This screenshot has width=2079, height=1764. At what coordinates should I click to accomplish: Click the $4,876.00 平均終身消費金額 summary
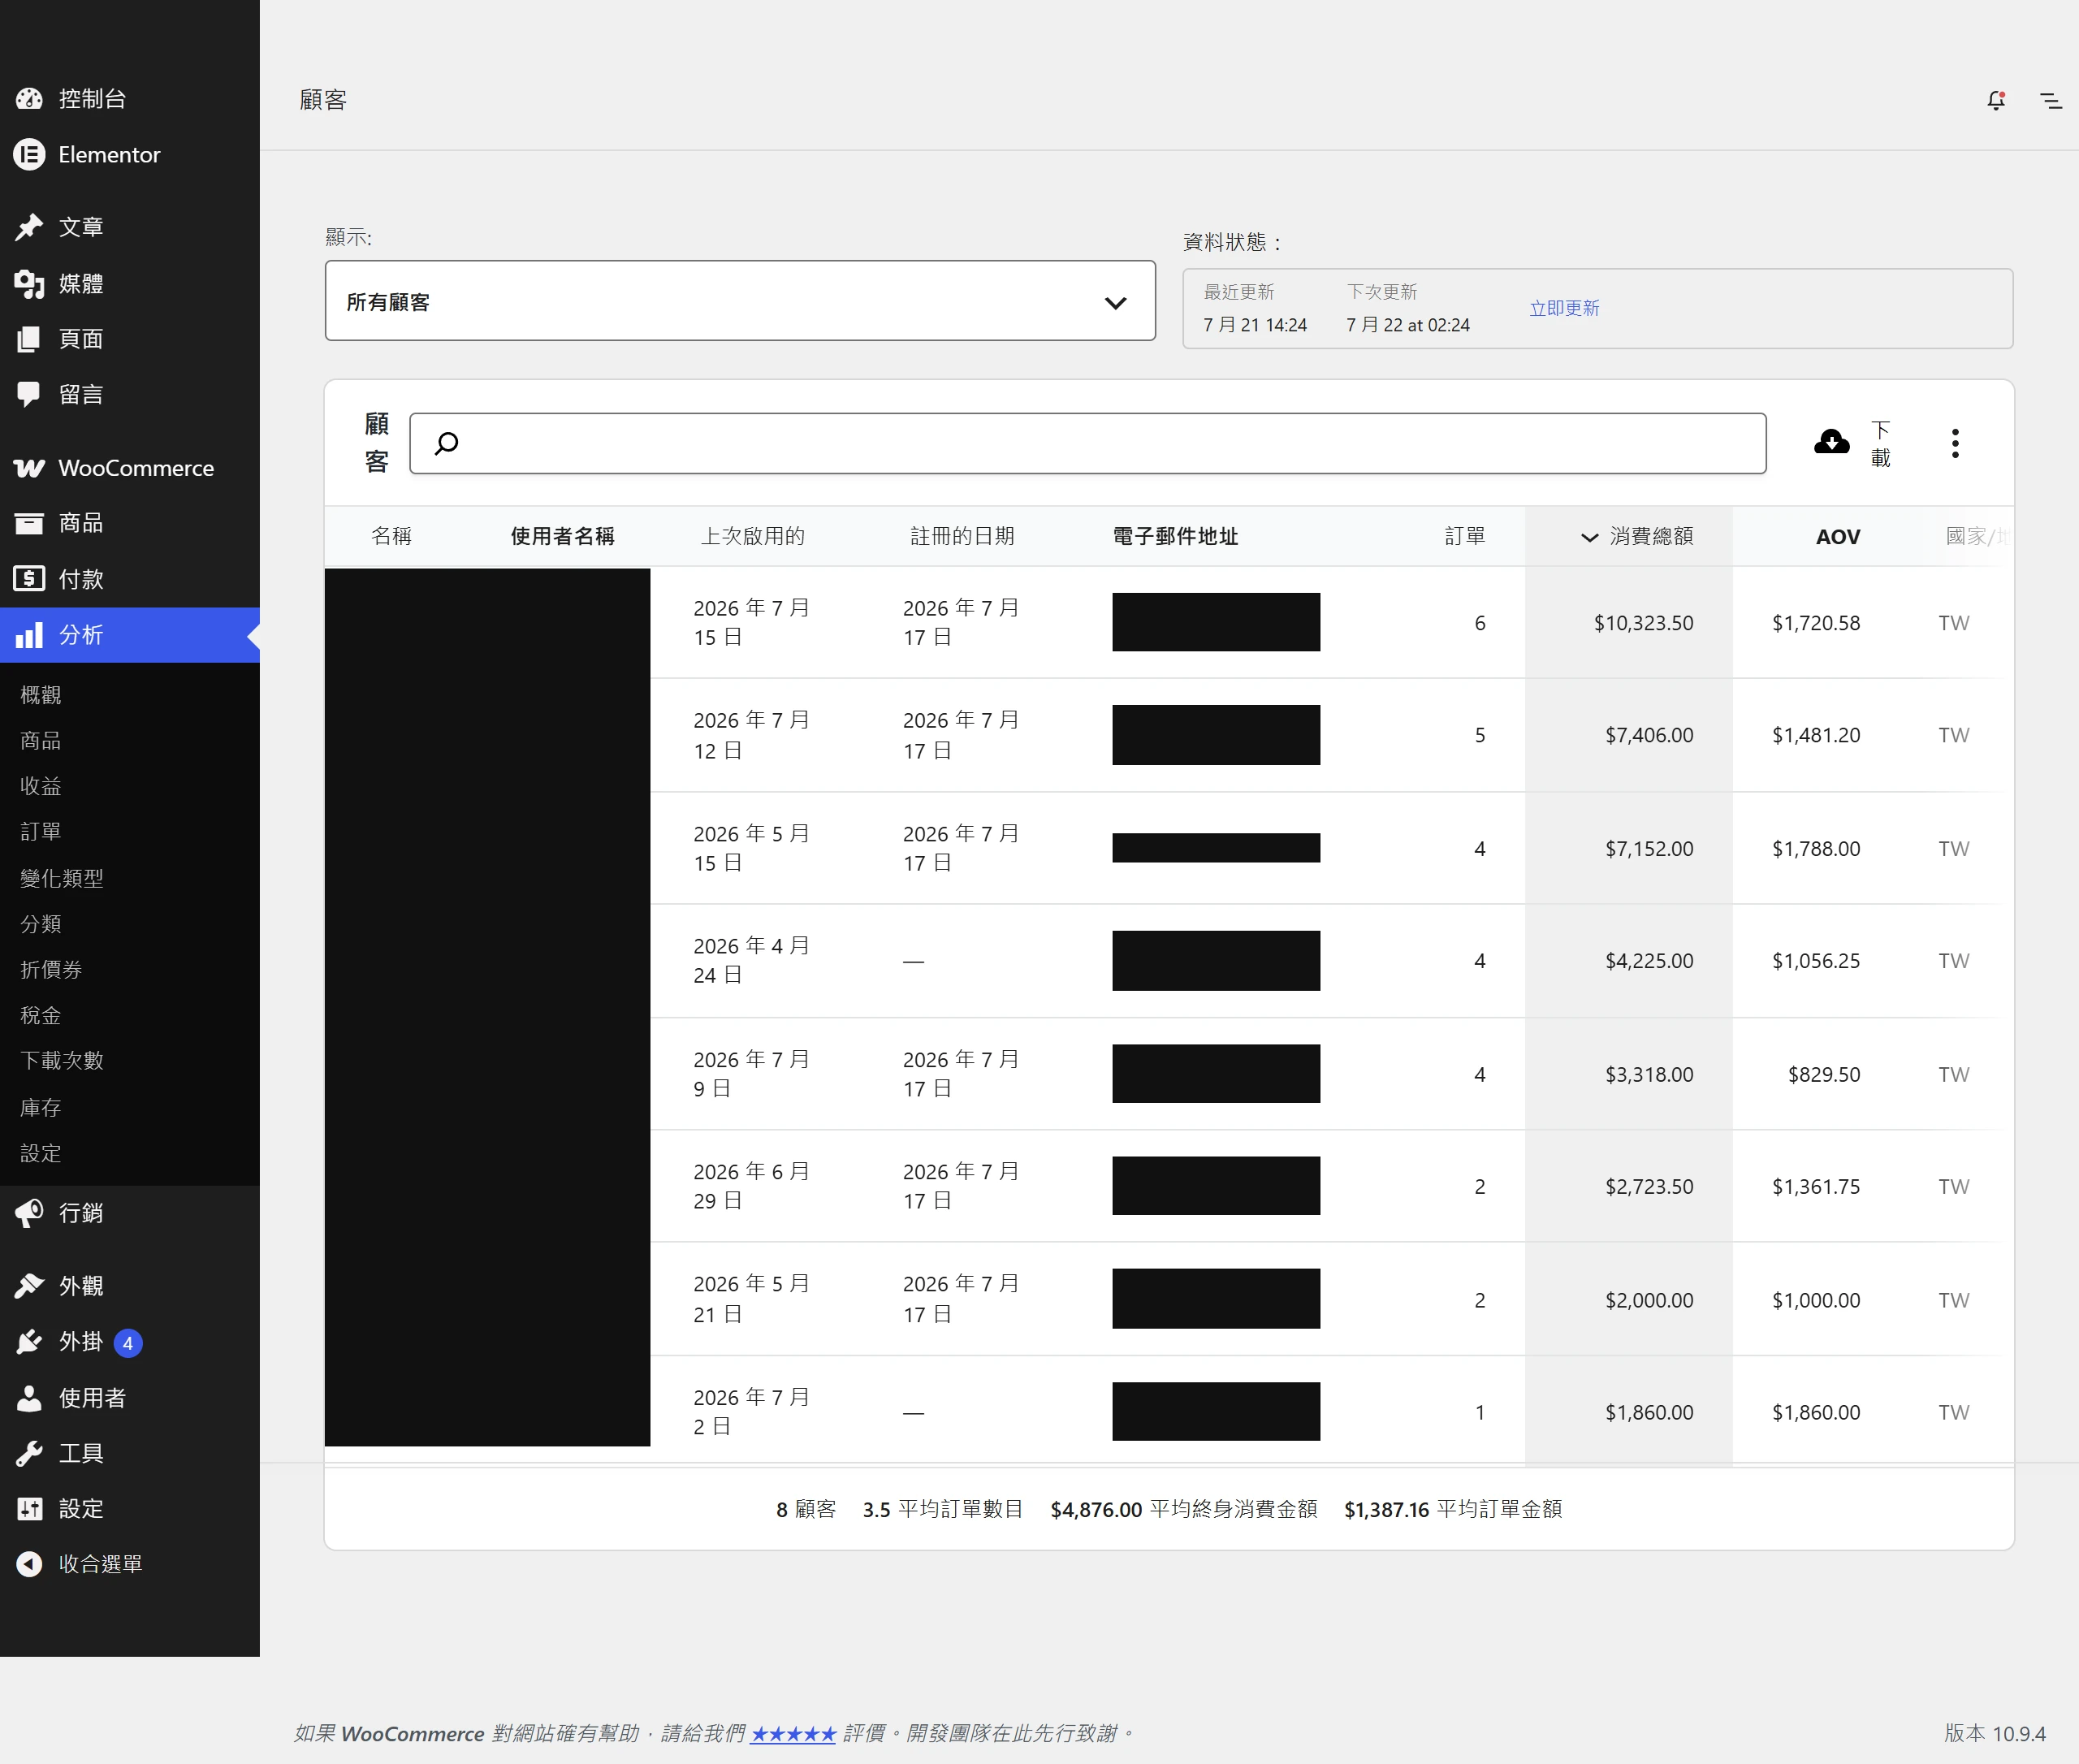point(1183,1509)
